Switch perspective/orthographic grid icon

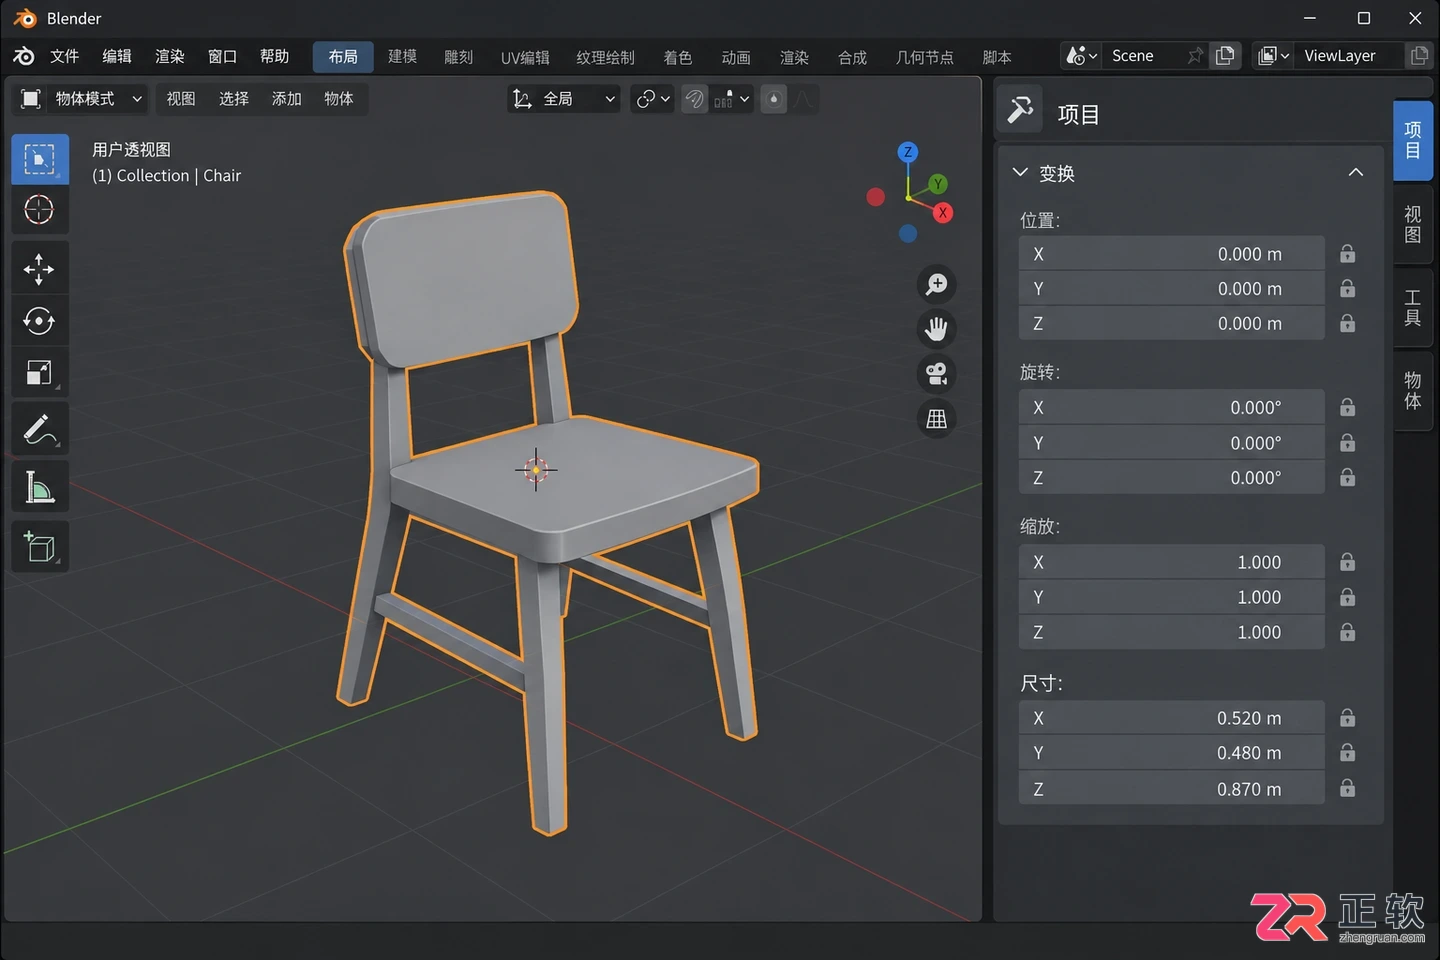[x=937, y=419]
